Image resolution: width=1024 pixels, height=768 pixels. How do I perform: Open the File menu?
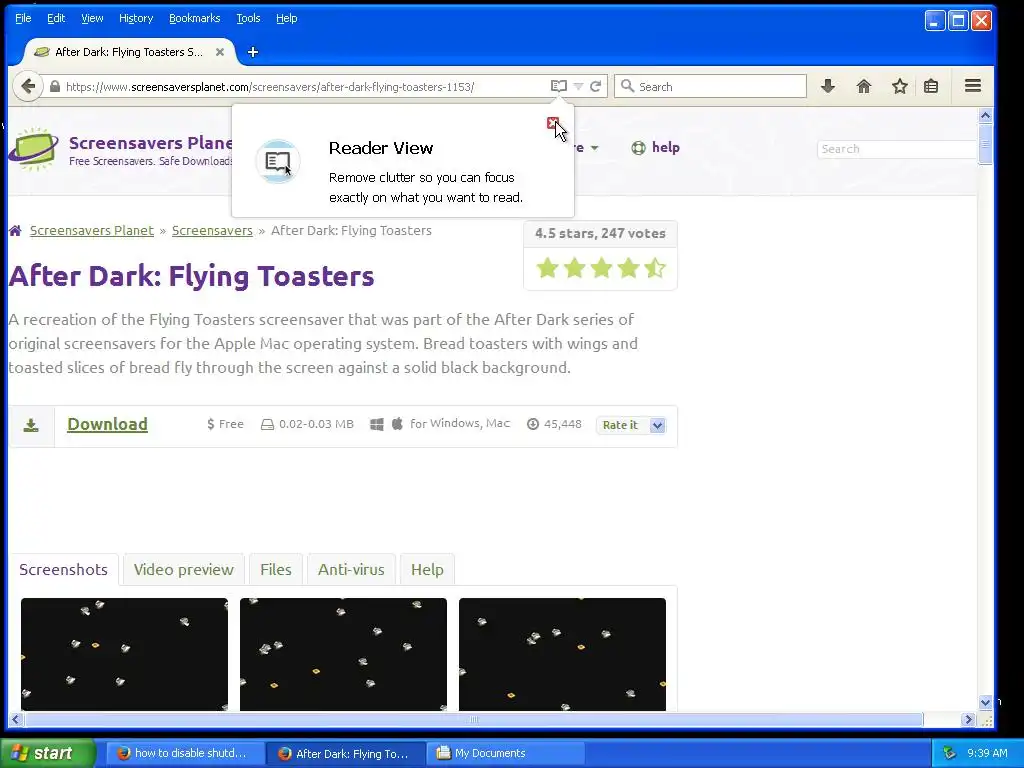point(23,18)
